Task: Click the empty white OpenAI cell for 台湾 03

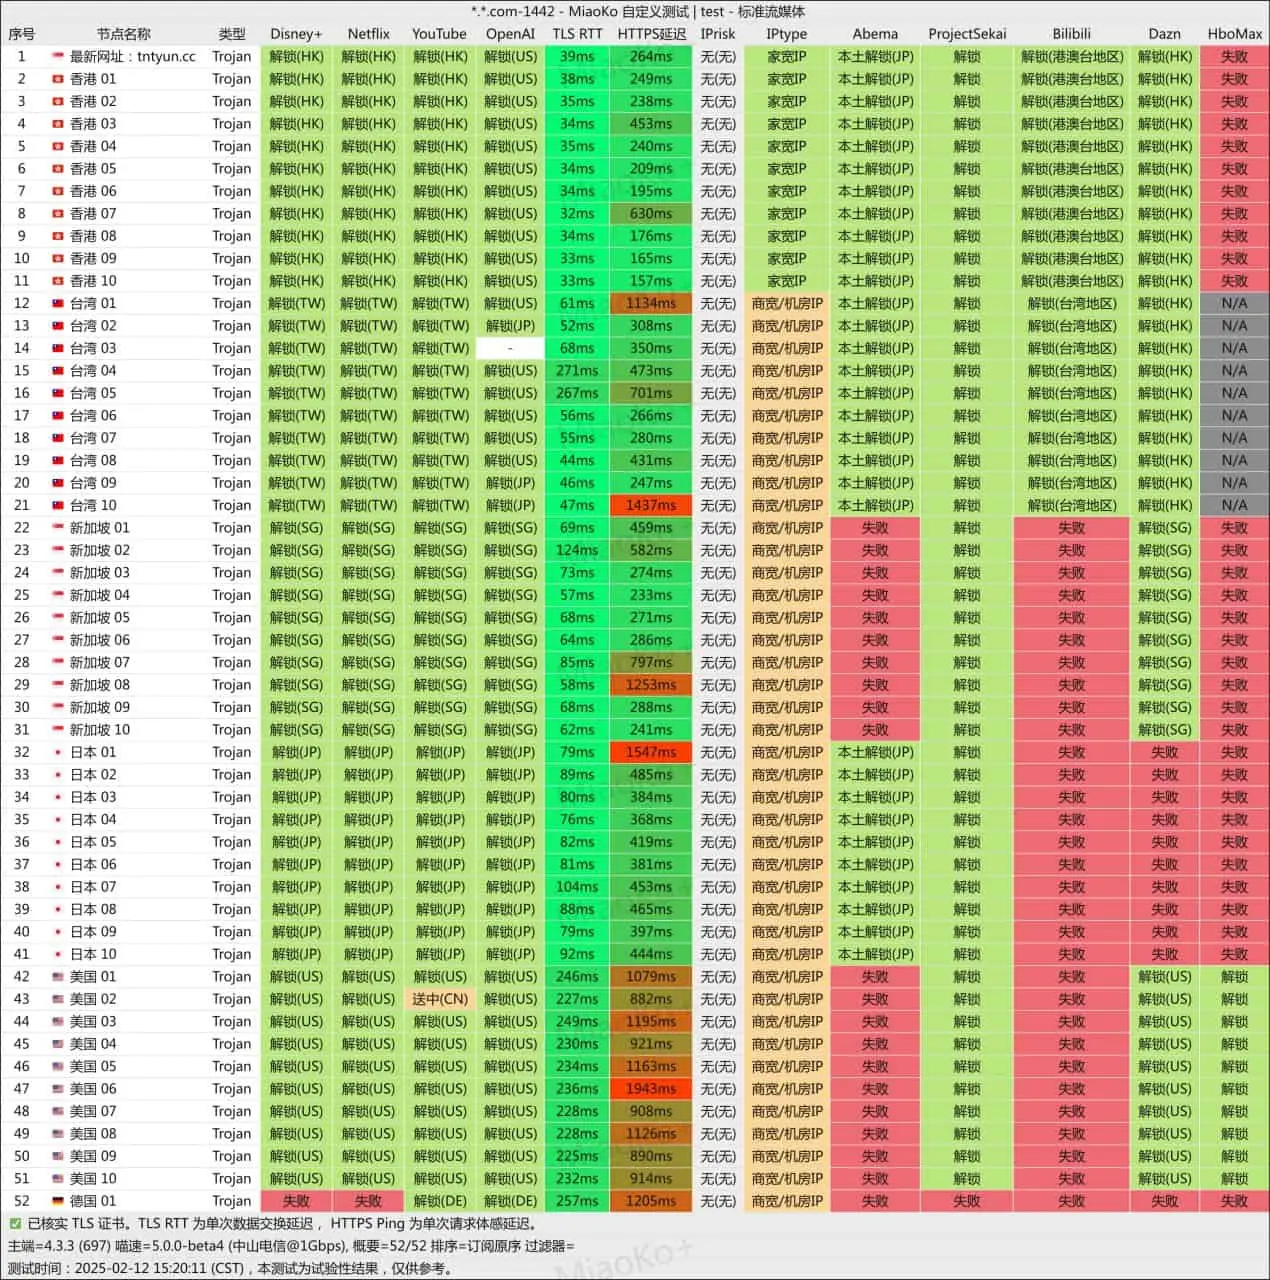Action: tap(510, 348)
